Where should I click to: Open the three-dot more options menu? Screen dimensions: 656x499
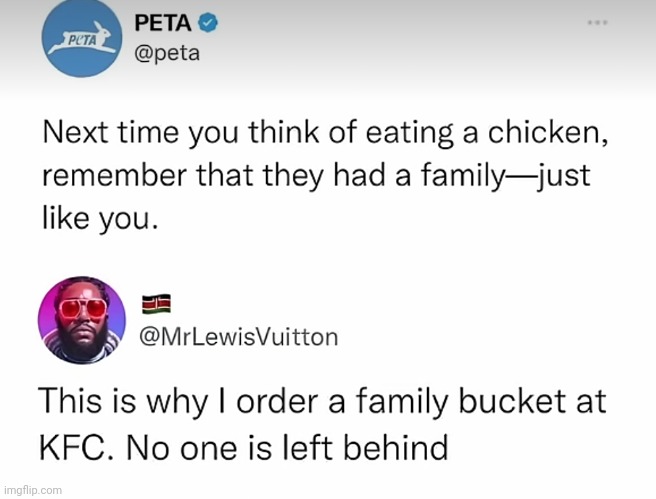point(597,23)
